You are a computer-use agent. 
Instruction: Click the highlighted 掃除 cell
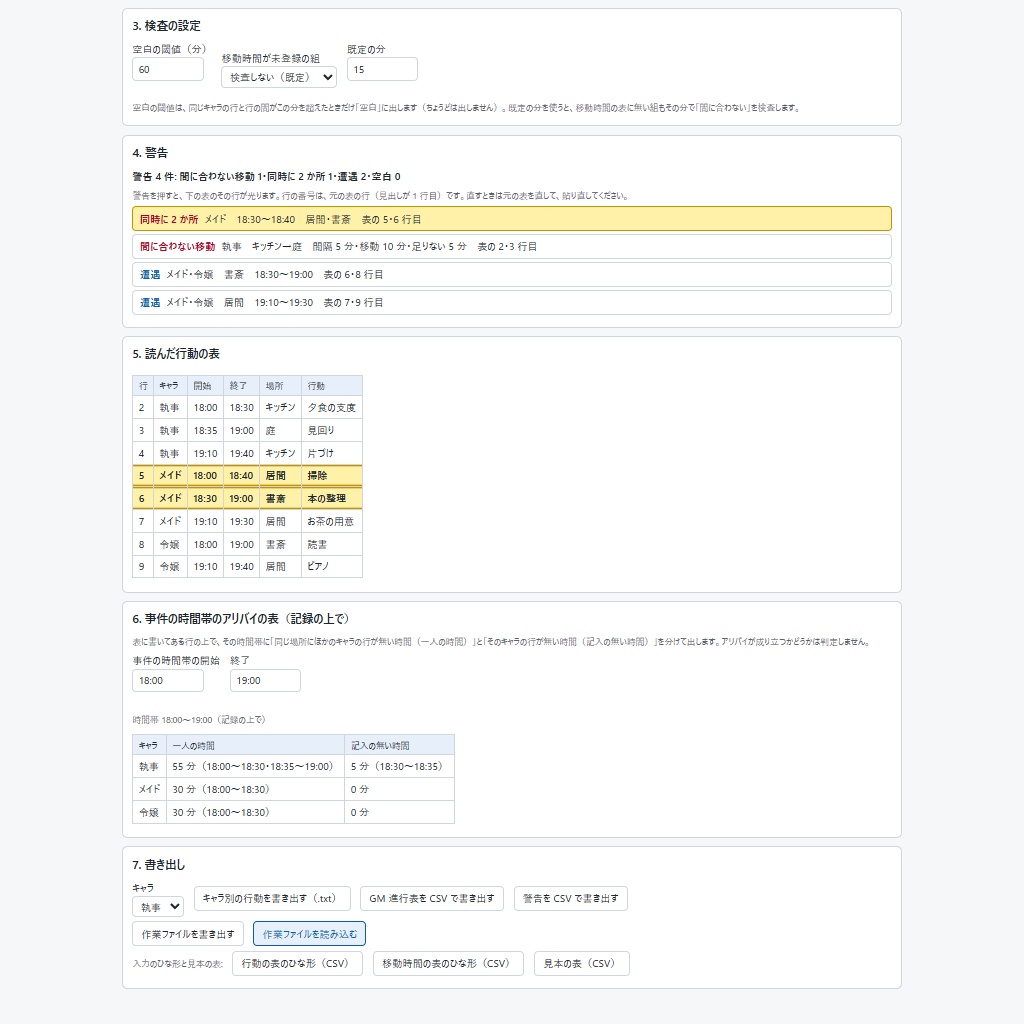(332, 475)
